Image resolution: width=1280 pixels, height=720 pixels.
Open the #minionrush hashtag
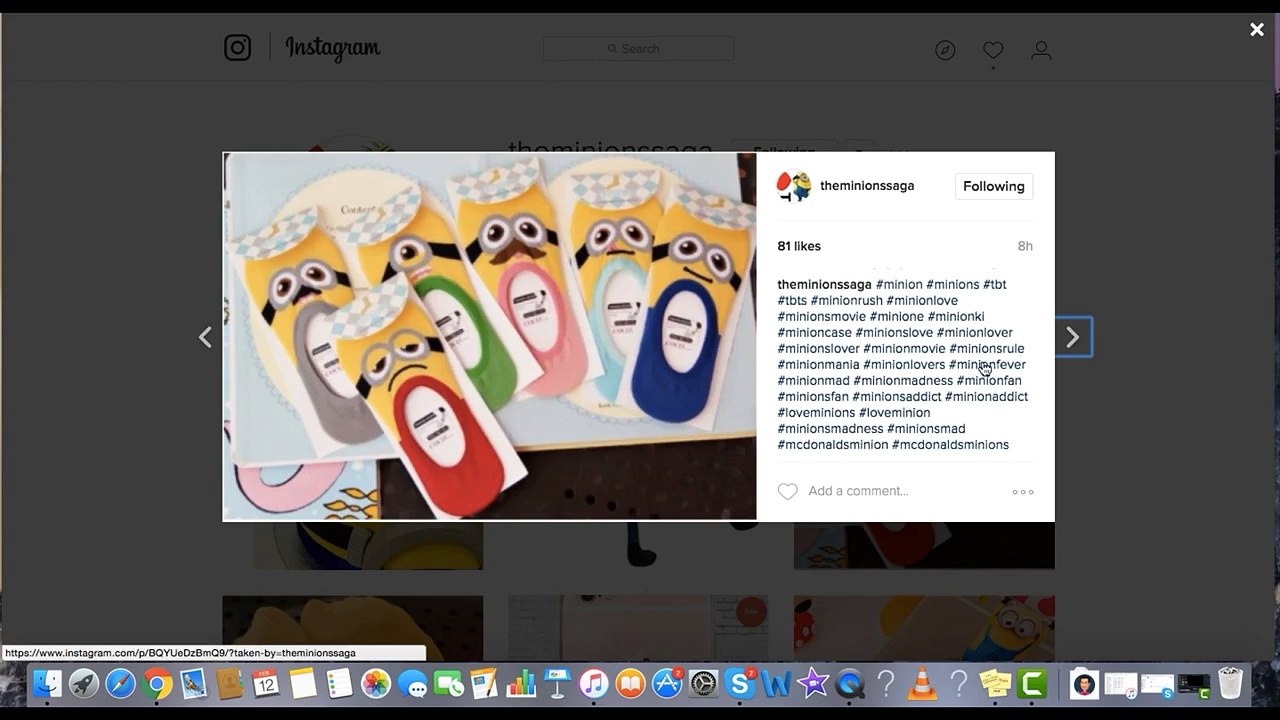click(x=847, y=300)
